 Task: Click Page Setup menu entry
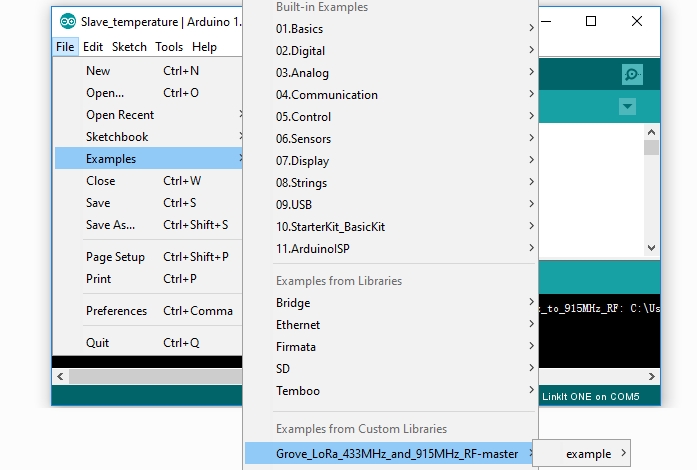(115, 257)
